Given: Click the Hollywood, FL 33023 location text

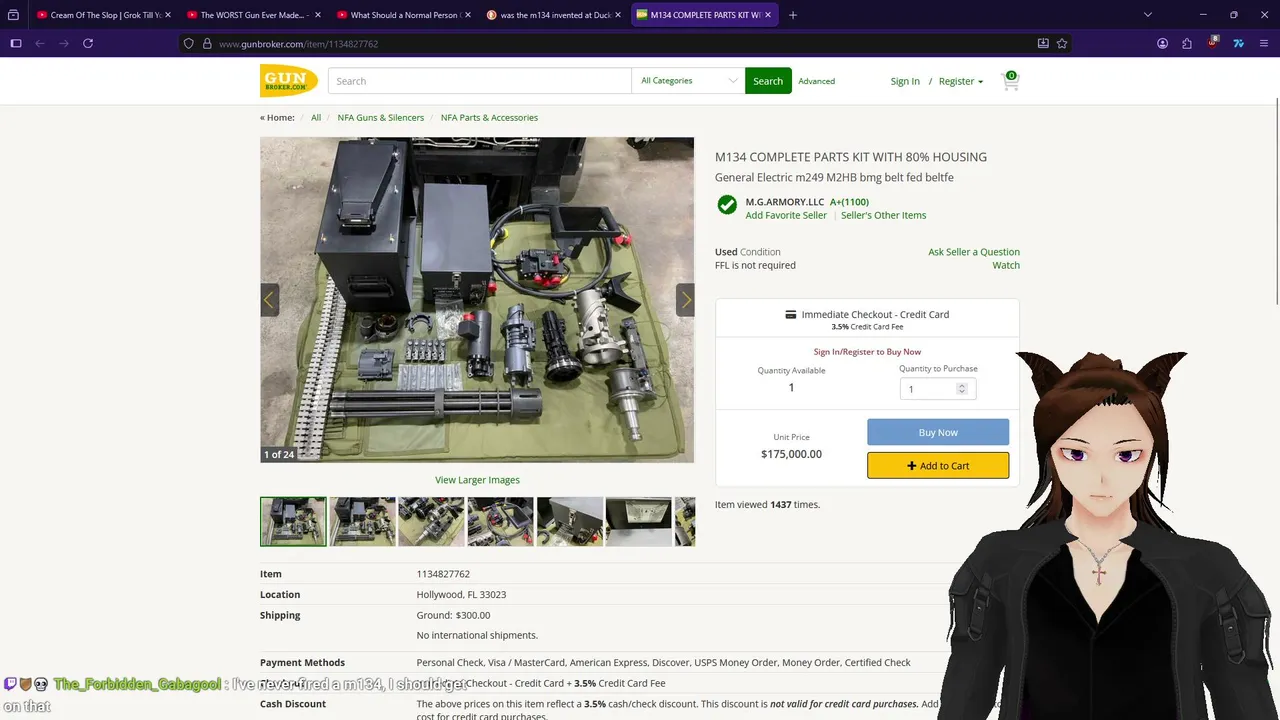Looking at the screenshot, I should coord(461,595).
